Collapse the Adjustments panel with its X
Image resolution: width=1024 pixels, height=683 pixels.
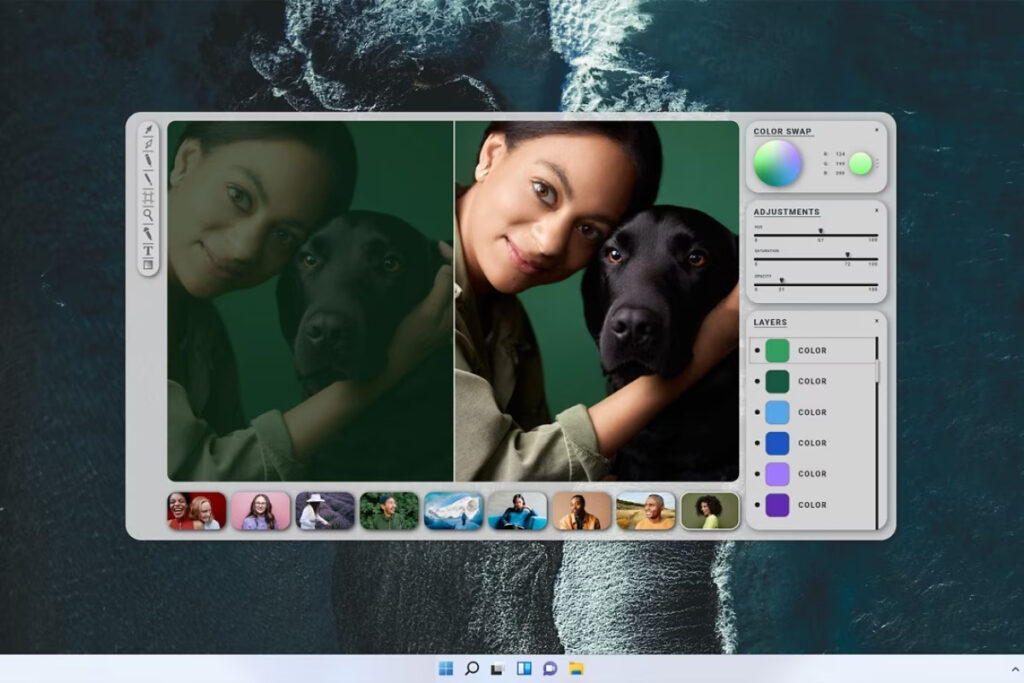click(876, 211)
